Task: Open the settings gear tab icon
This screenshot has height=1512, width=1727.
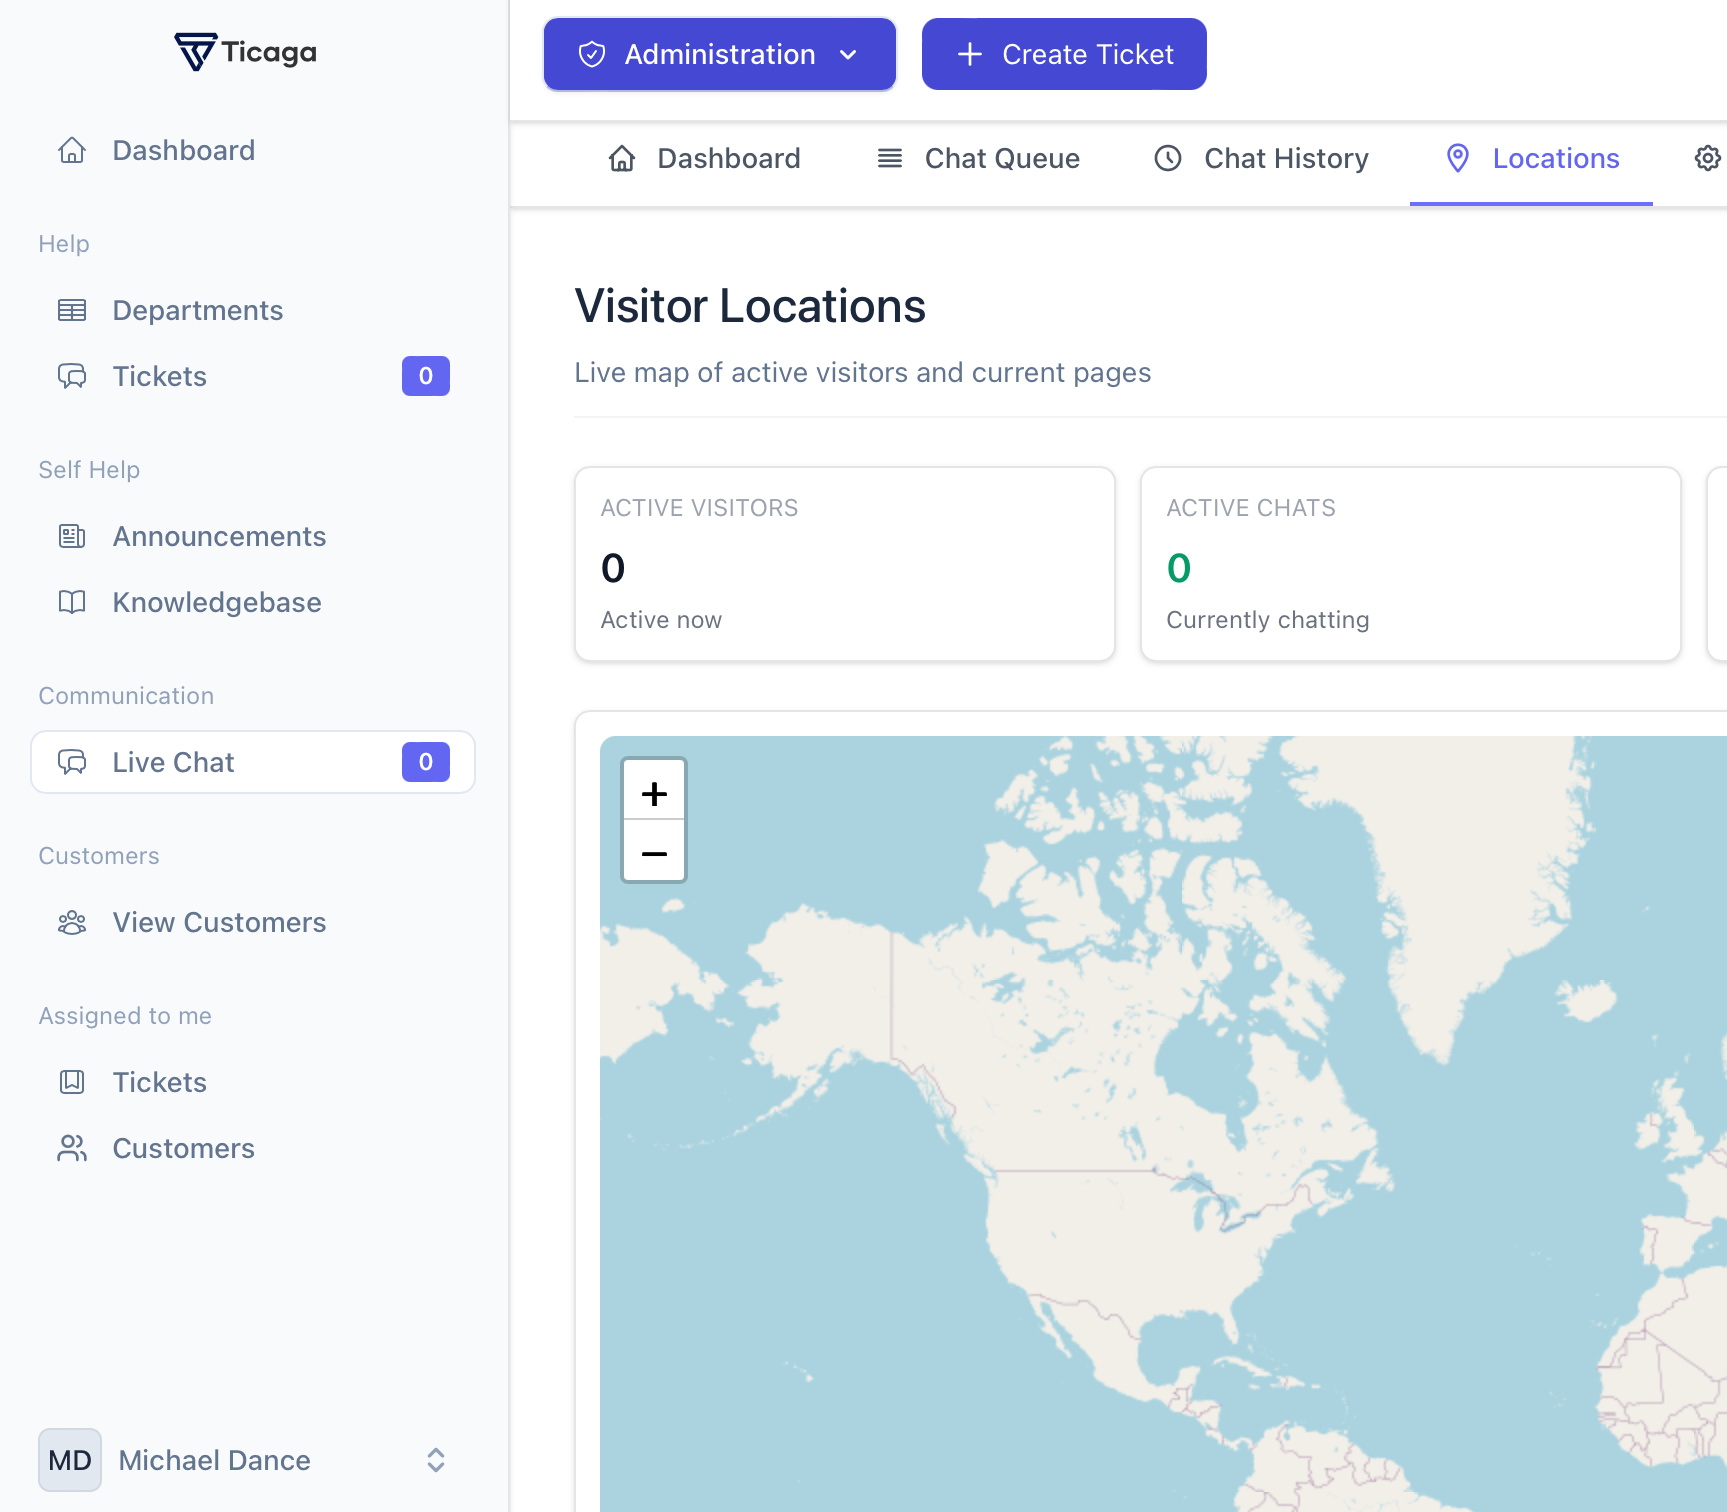Action: coord(1707,158)
